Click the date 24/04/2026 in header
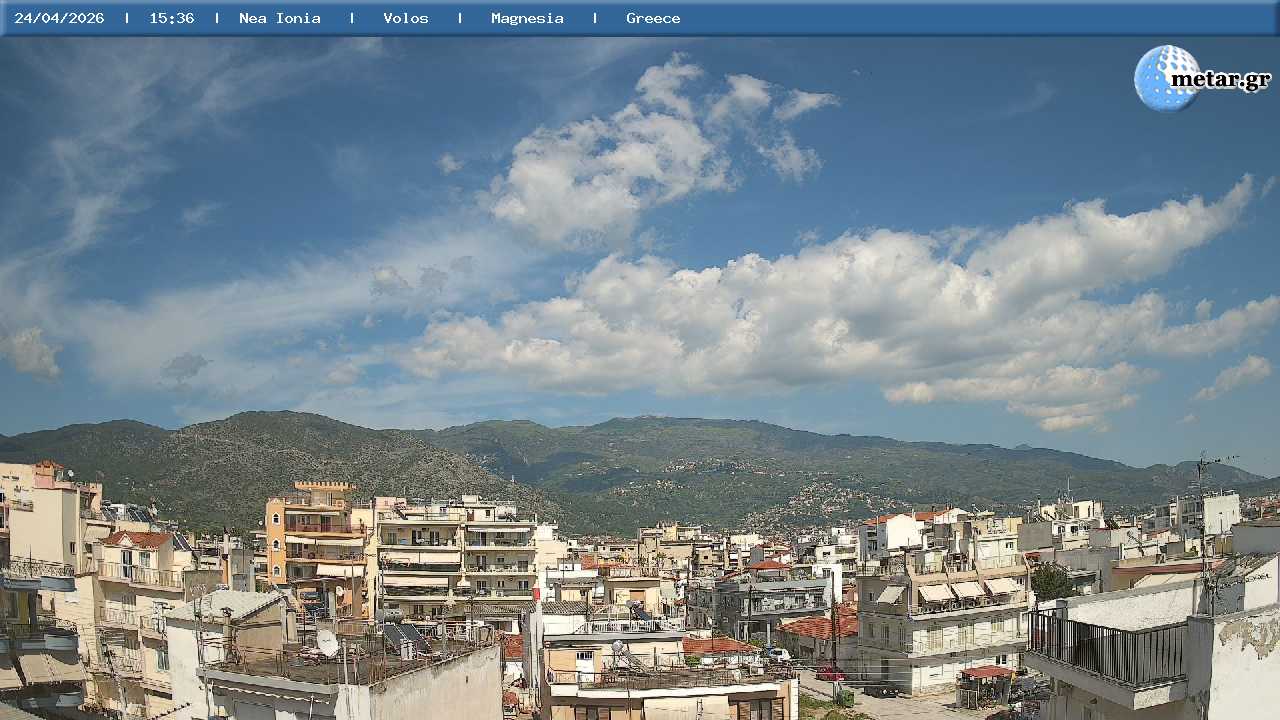This screenshot has height=720, width=1280. [59, 18]
